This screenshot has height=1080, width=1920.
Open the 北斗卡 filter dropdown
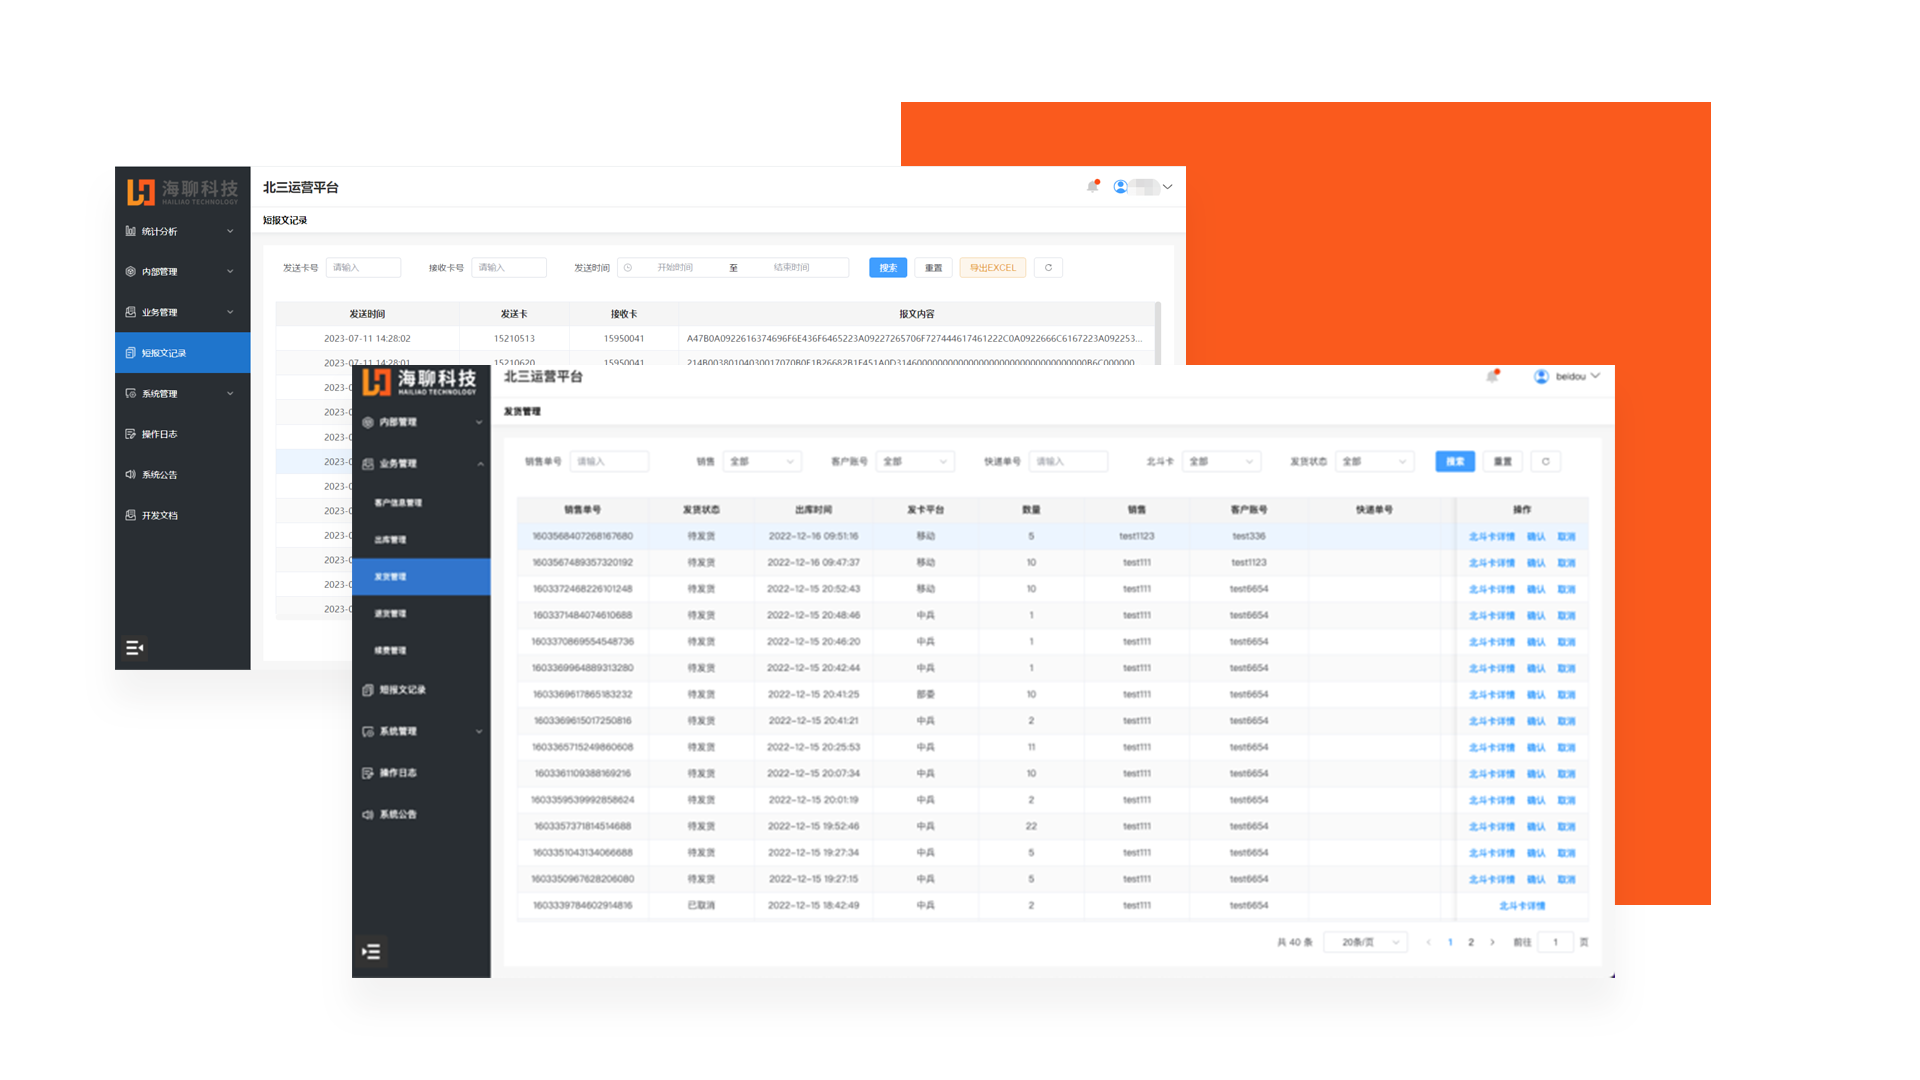point(1221,461)
